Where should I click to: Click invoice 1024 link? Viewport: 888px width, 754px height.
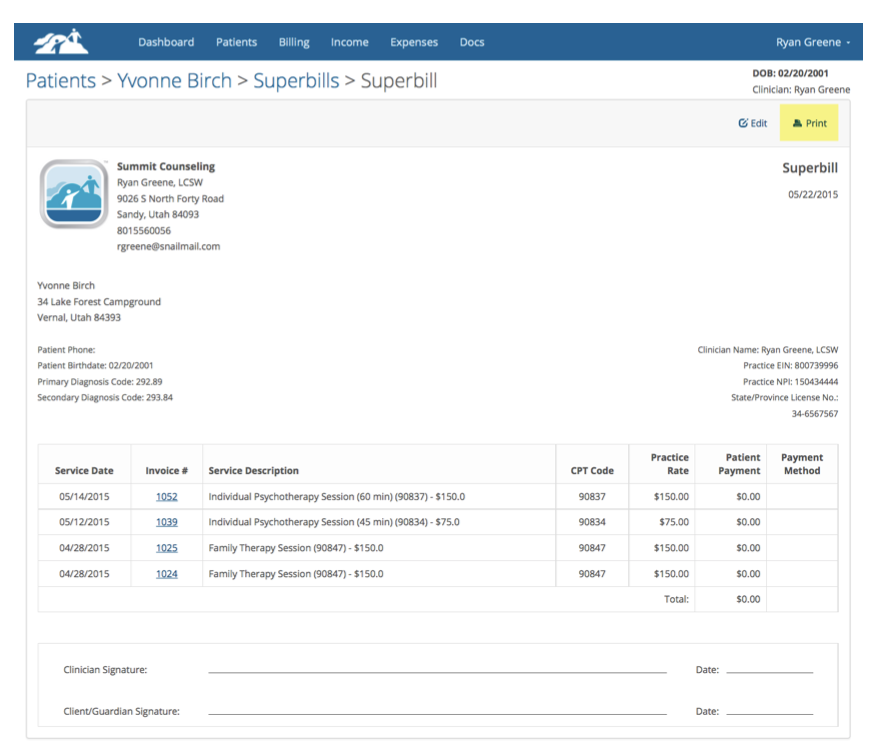[x=166, y=574]
